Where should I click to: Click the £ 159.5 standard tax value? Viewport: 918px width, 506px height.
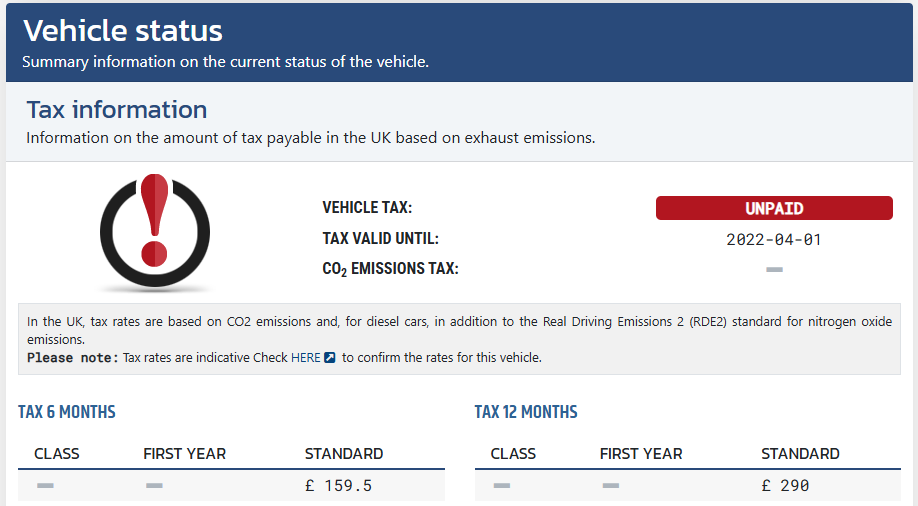click(x=338, y=486)
